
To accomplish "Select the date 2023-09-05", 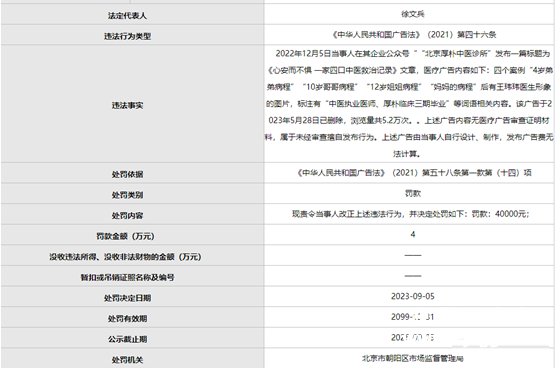I will (413, 296).
